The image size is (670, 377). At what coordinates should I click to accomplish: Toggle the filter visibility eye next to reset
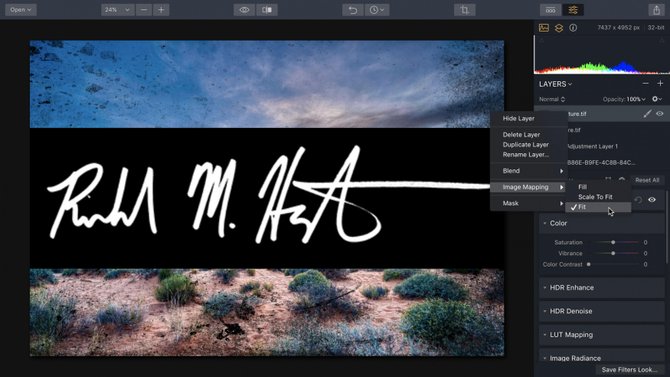tap(652, 200)
